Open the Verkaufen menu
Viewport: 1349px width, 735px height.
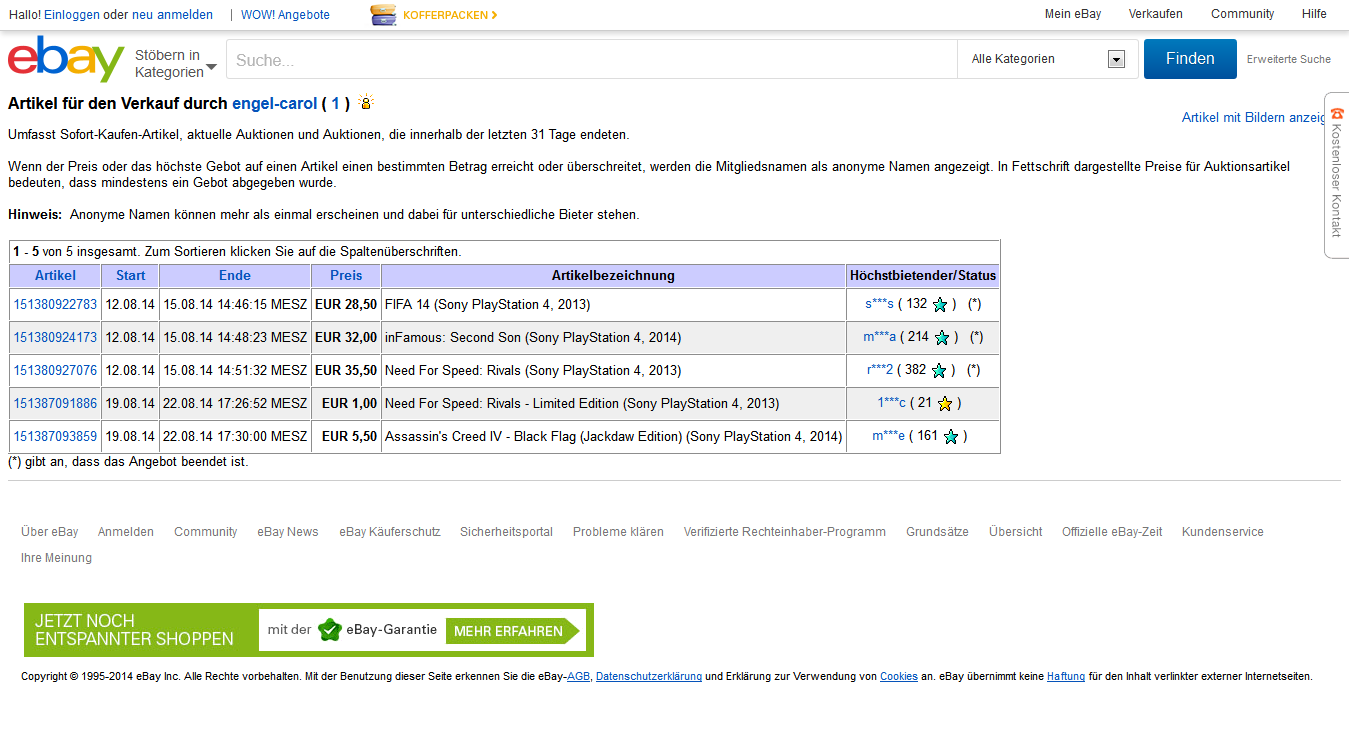point(1155,14)
